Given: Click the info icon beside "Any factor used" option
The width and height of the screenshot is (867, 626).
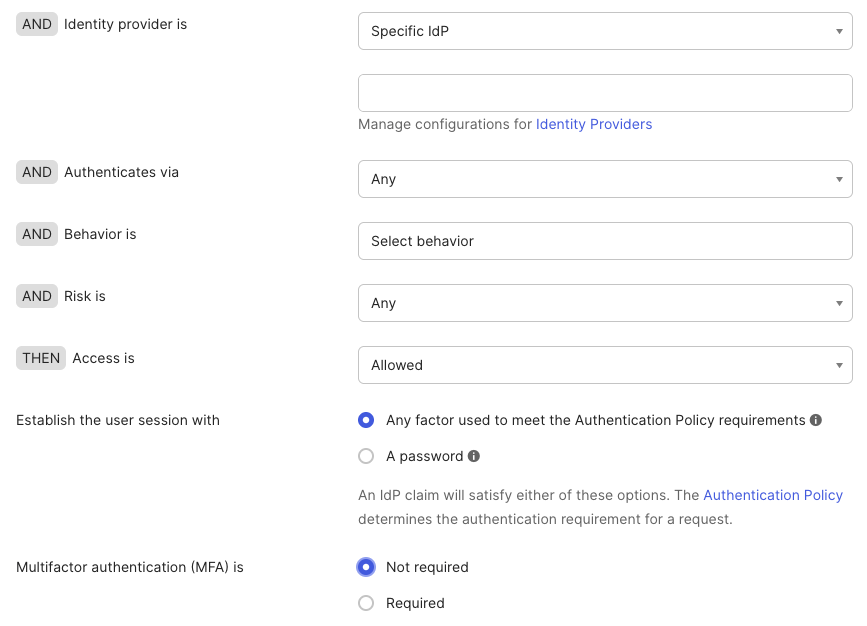Looking at the screenshot, I should coord(815,420).
